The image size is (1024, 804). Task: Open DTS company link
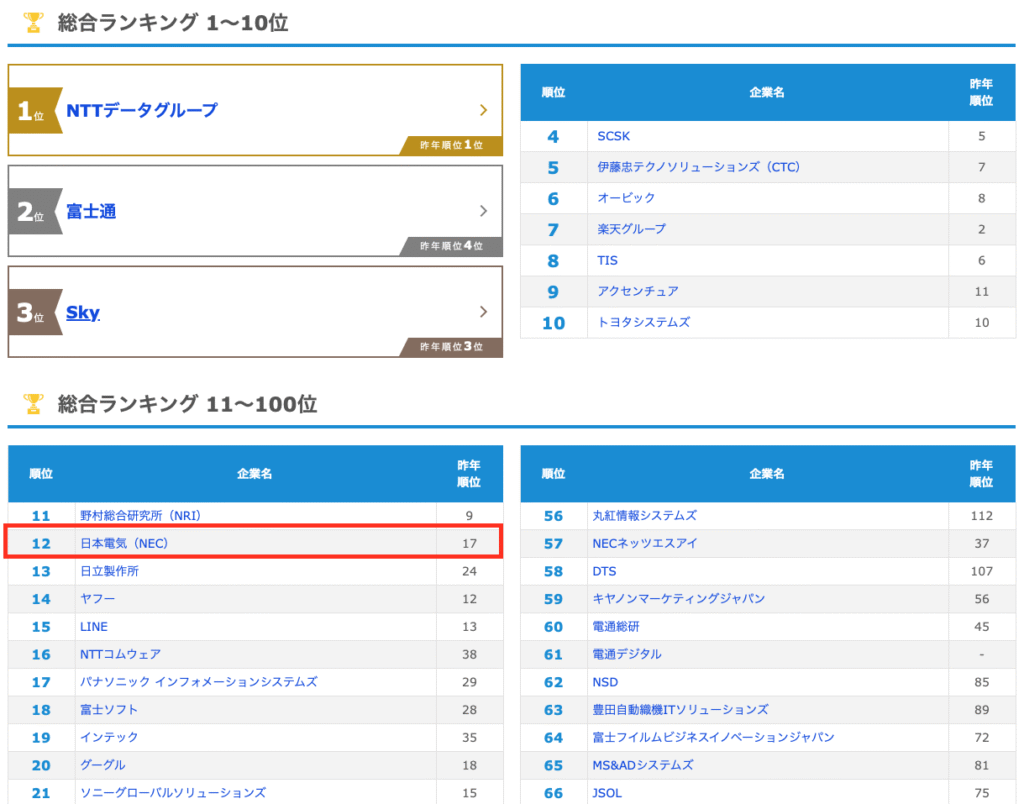(604, 571)
